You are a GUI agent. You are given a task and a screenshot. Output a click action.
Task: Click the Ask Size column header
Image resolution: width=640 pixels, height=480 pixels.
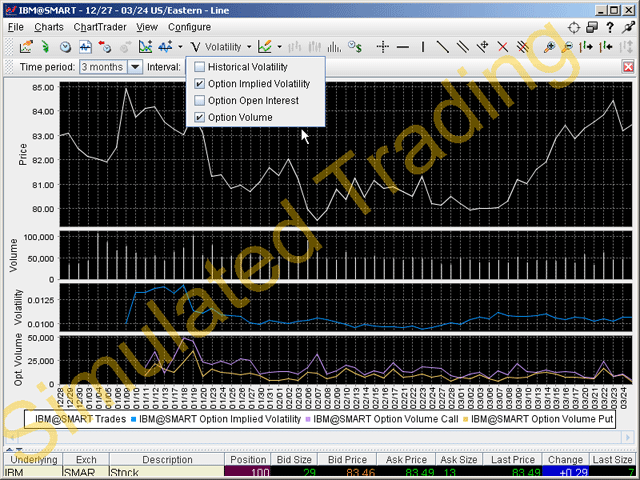point(459,460)
